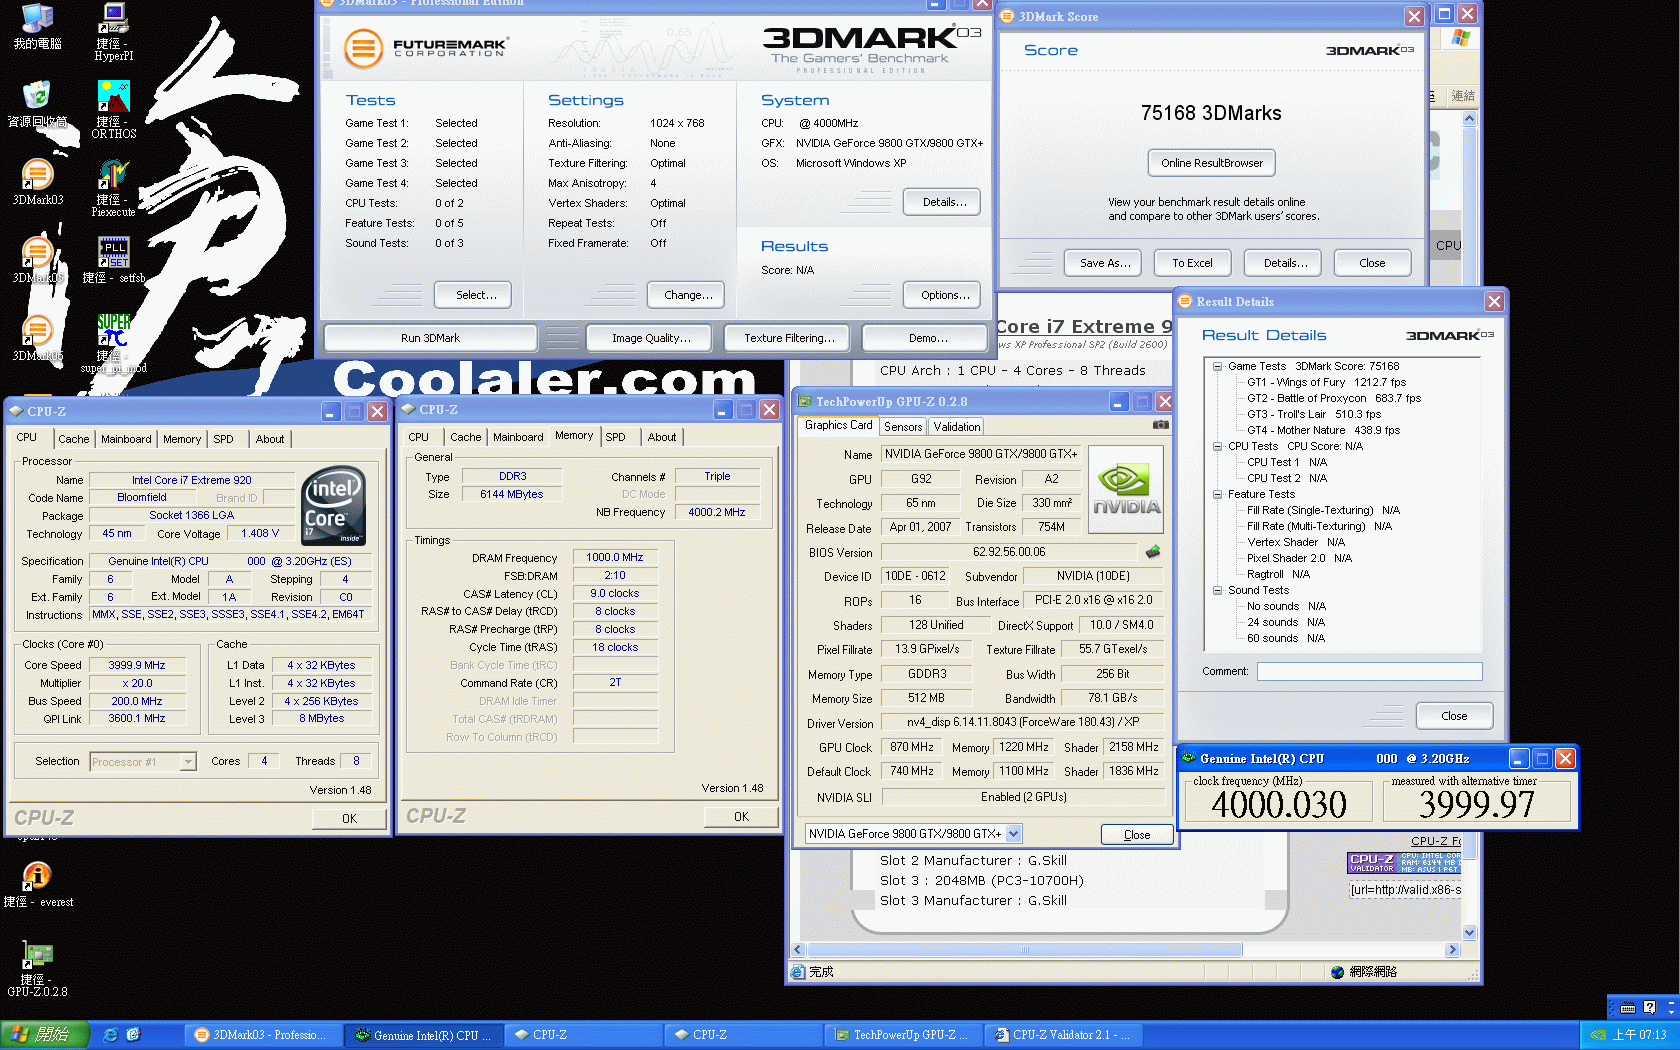Click in the Result Details Comment field
Viewport: 1680px width, 1050px height.
1369,671
